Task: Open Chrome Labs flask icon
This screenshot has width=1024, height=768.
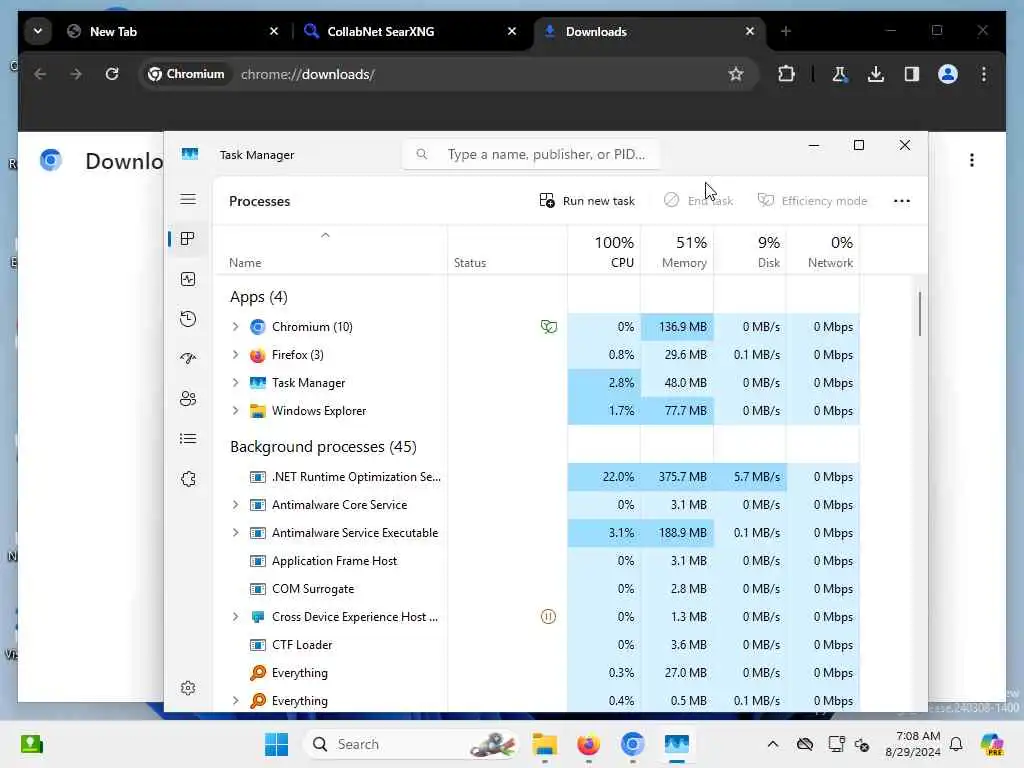Action: (x=840, y=74)
